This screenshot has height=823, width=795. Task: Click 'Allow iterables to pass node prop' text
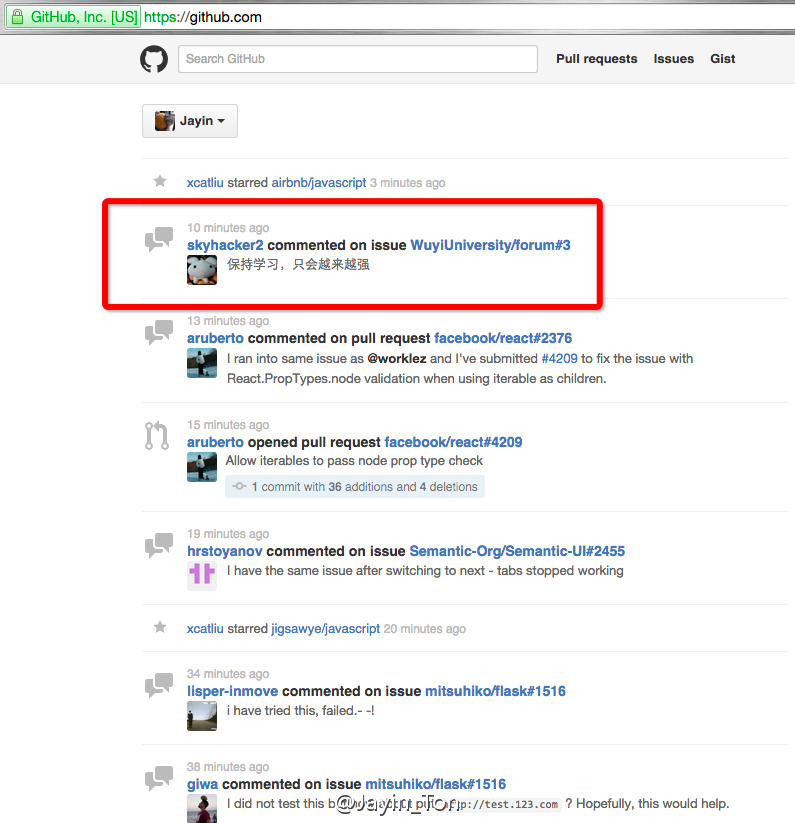354,461
